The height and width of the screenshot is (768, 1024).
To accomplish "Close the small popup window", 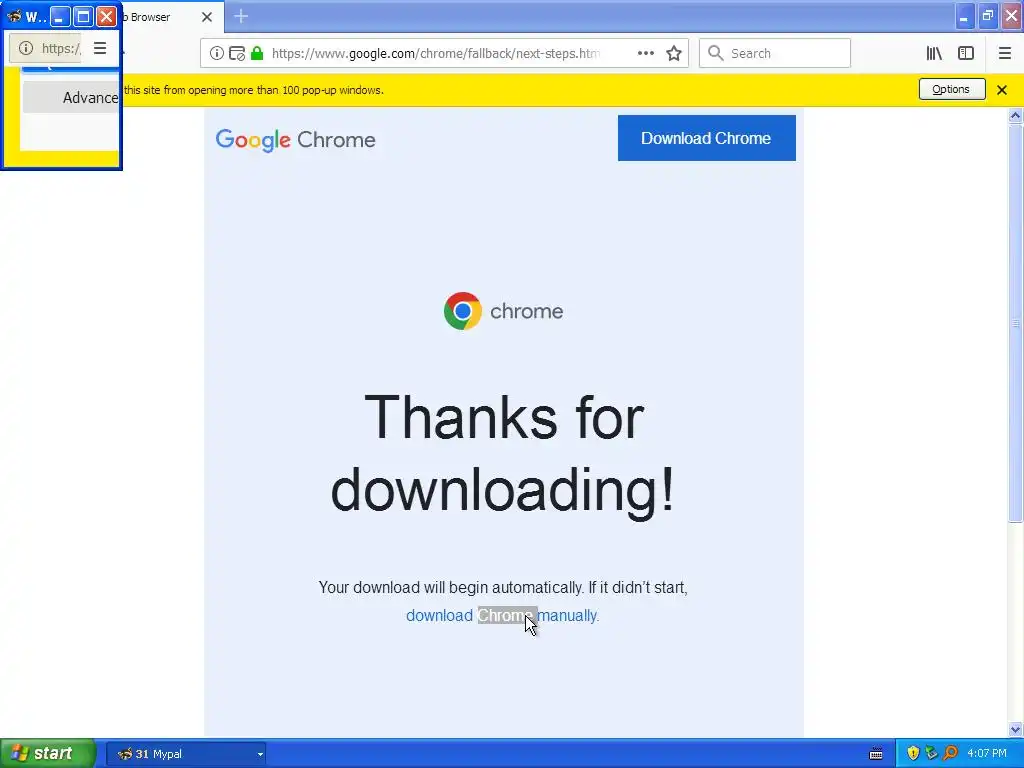I will click(106, 17).
